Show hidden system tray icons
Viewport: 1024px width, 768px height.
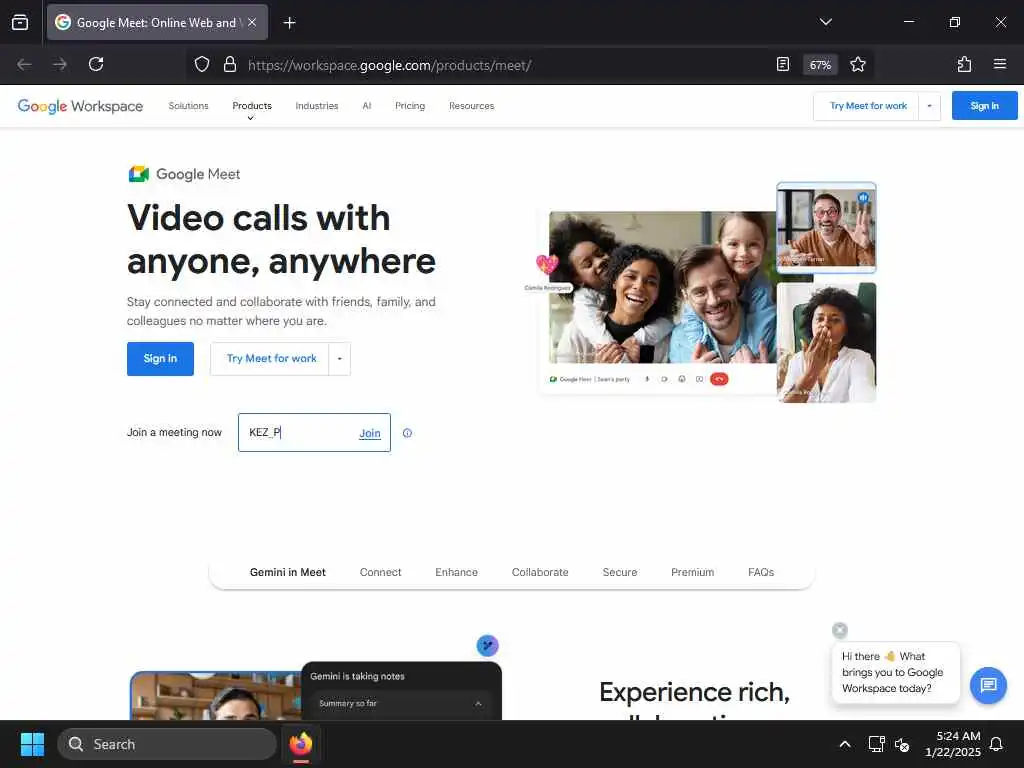[x=844, y=744]
